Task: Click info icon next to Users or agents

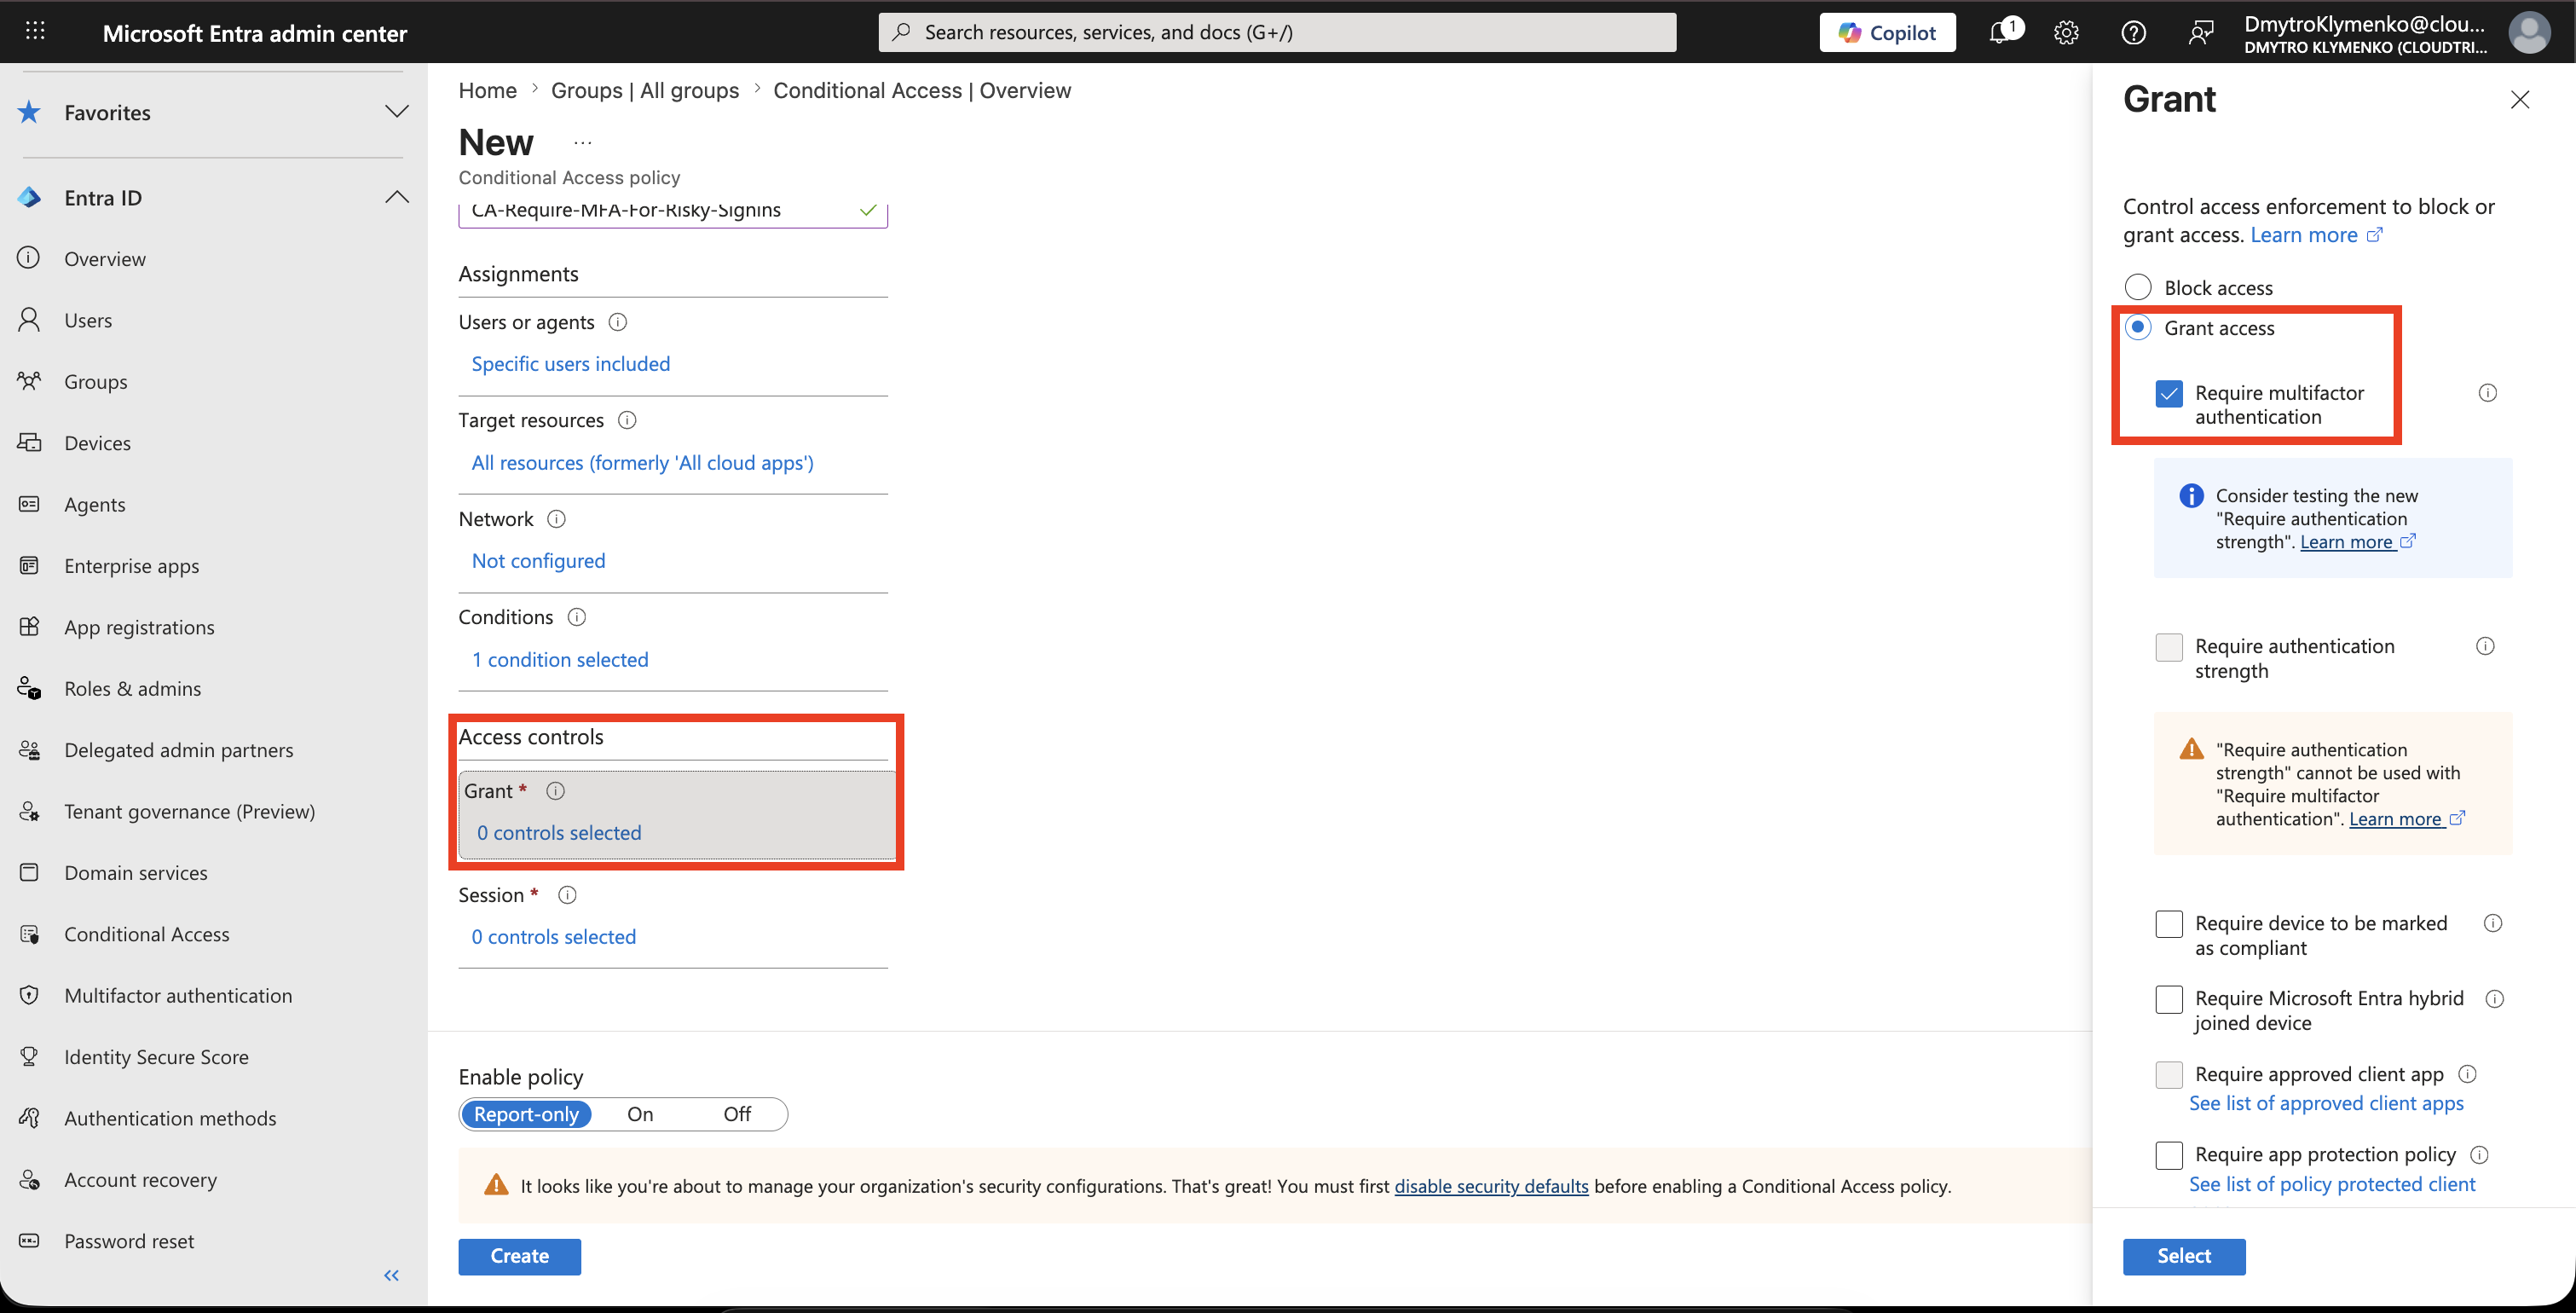Action: coord(618,322)
